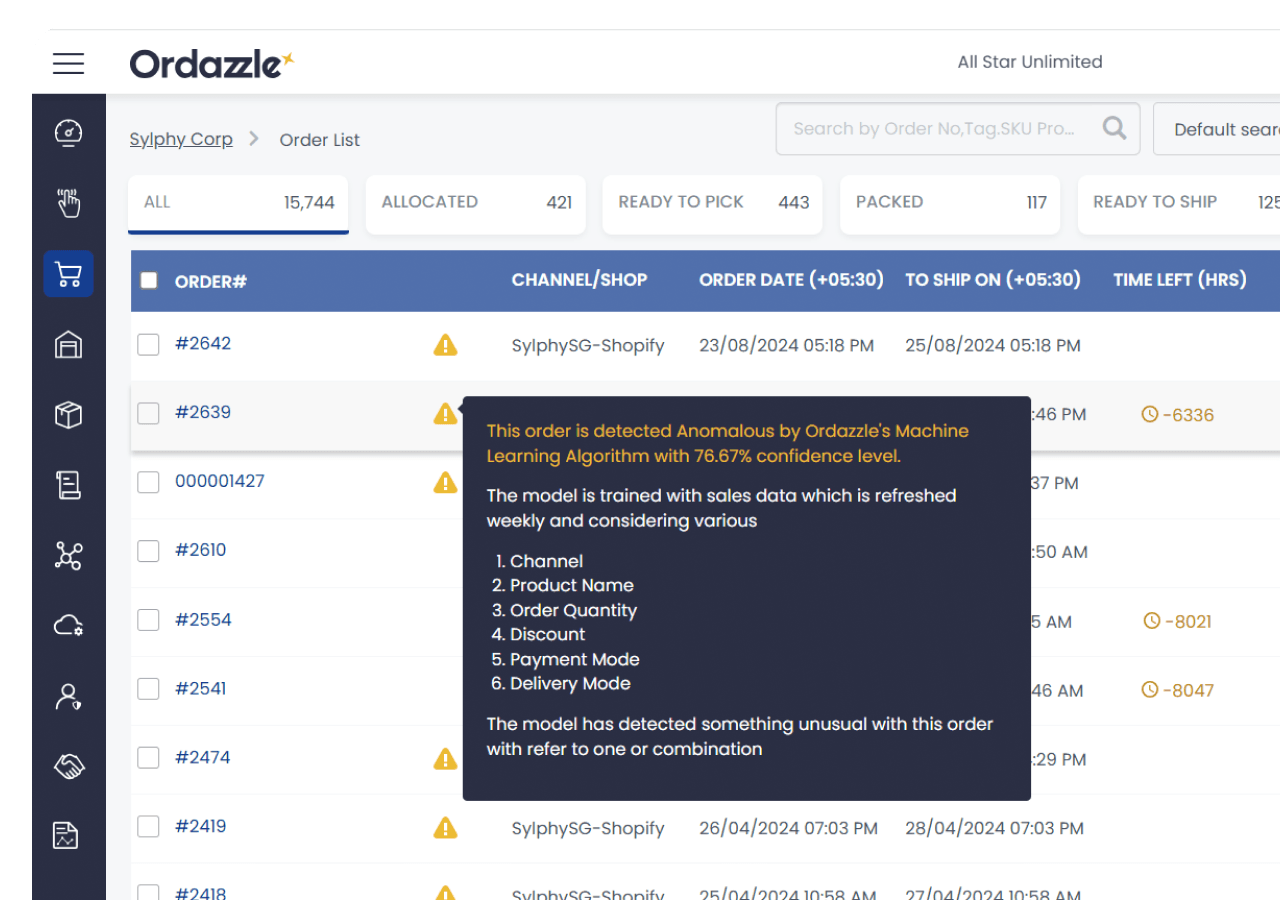Screen dimensions: 1280x900
Task: Open the PACKED orders tab
Action: point(949,202)
